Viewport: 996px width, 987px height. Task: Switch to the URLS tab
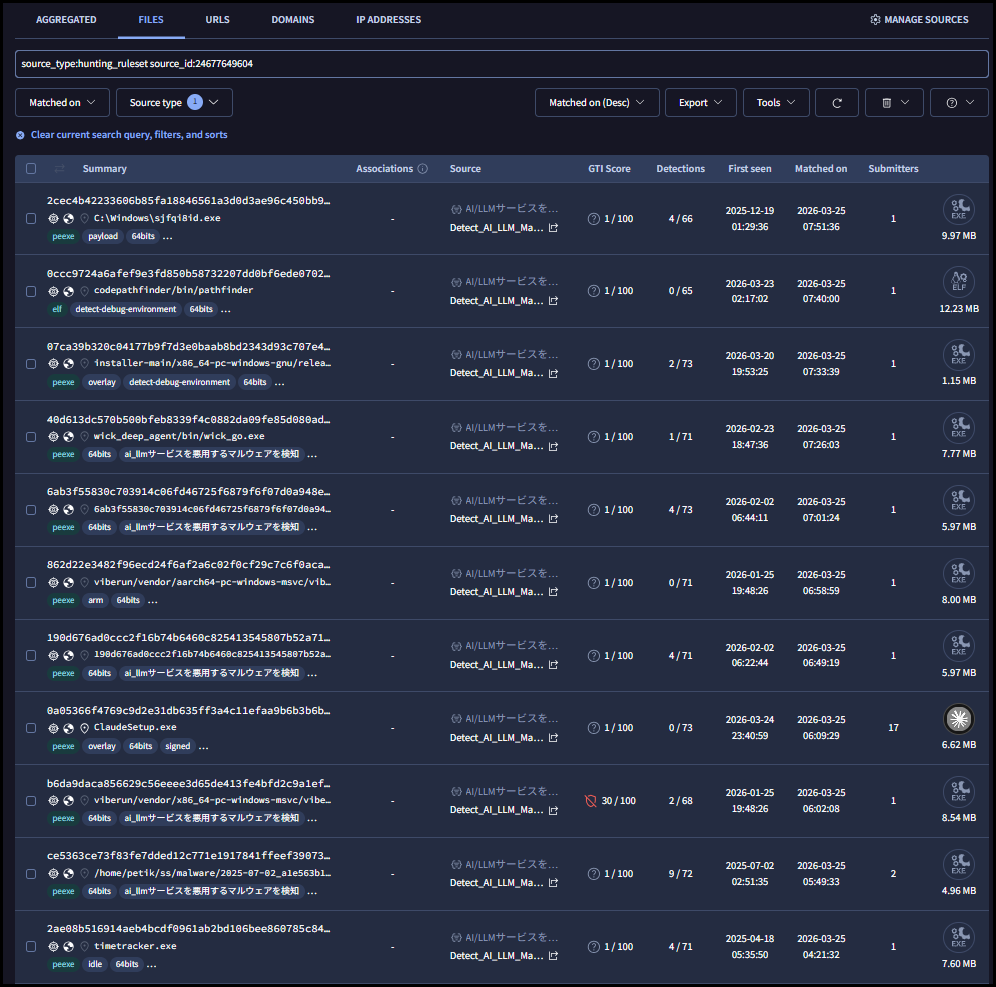pyautogui.click(x=217, y=20)
